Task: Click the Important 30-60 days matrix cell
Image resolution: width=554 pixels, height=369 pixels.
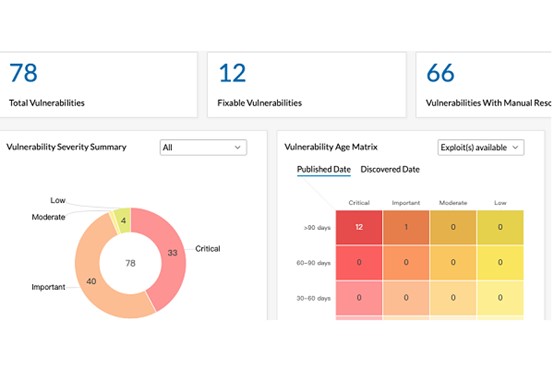Action: coord(406,298)
